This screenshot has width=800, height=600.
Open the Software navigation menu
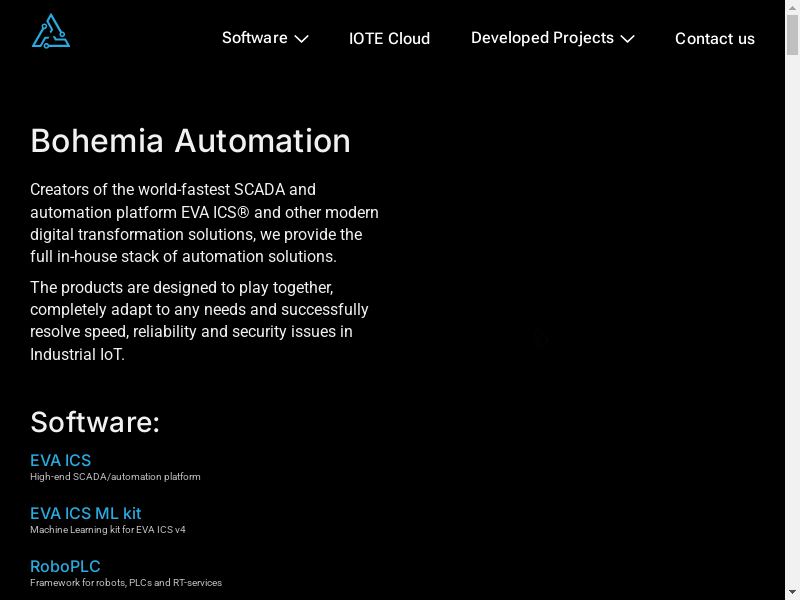tap(254, 38)
